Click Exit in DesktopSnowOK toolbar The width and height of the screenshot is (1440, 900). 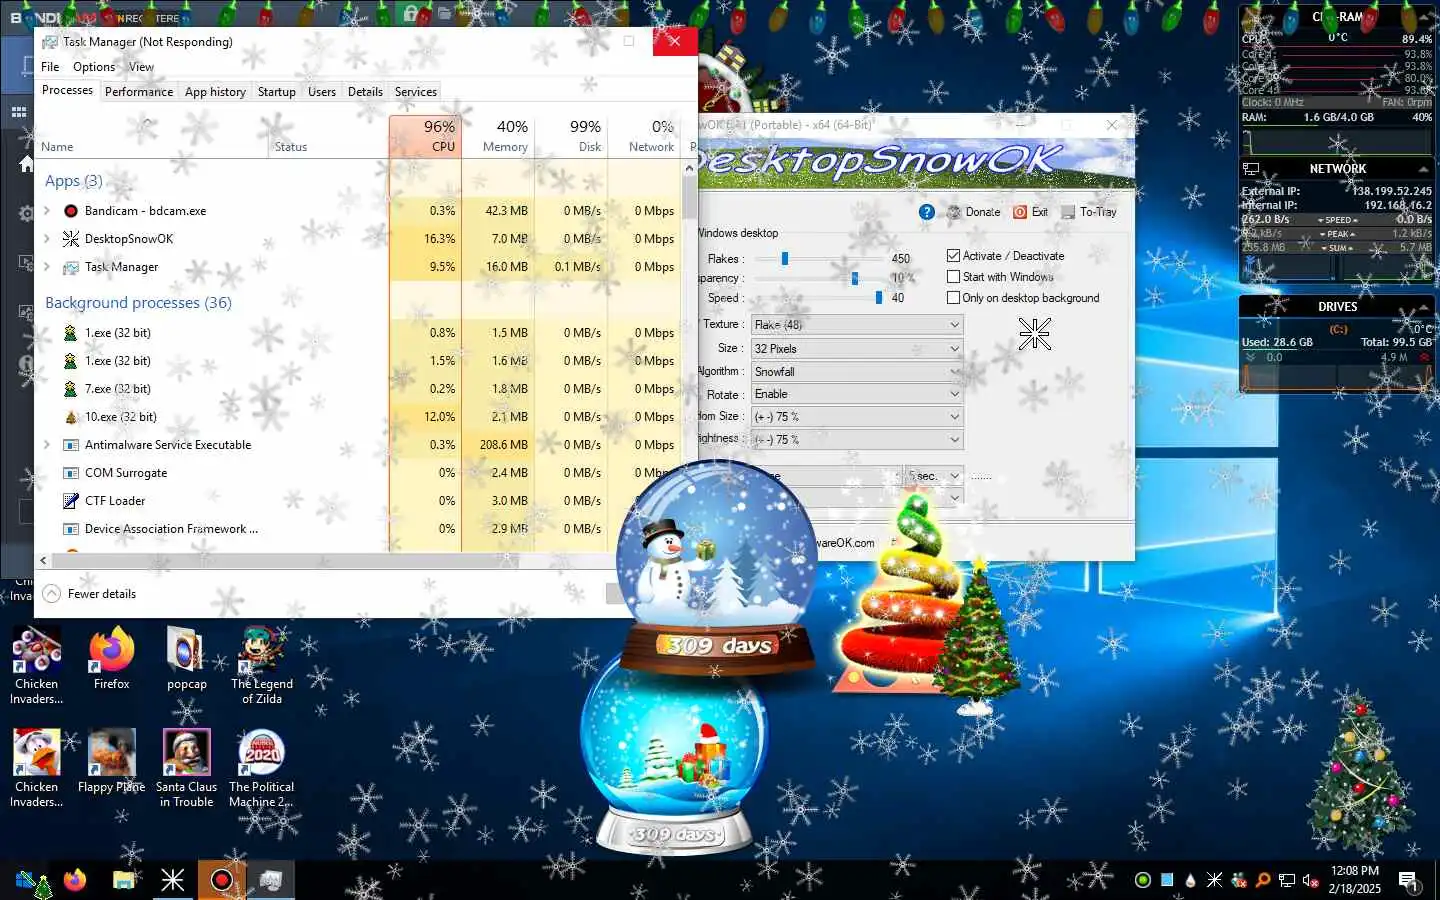coord(1030,212)
